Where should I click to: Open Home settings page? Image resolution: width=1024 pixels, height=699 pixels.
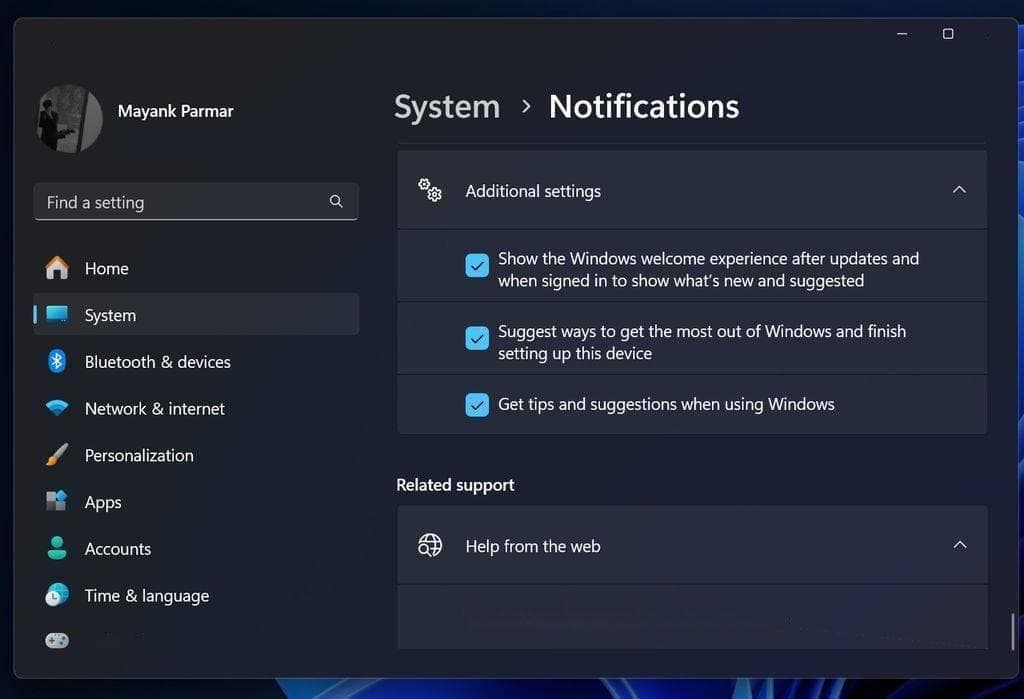coord(196,268)
